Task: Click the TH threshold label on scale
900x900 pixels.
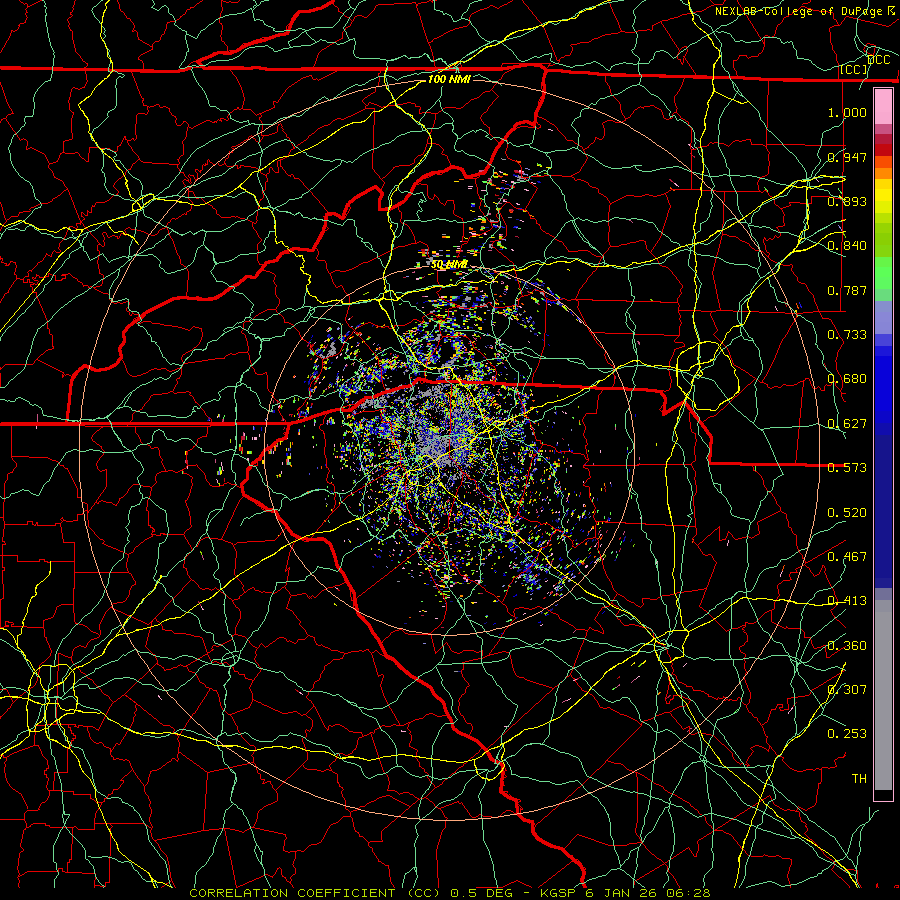Action: pyautogui.click(x=859, y=779)
